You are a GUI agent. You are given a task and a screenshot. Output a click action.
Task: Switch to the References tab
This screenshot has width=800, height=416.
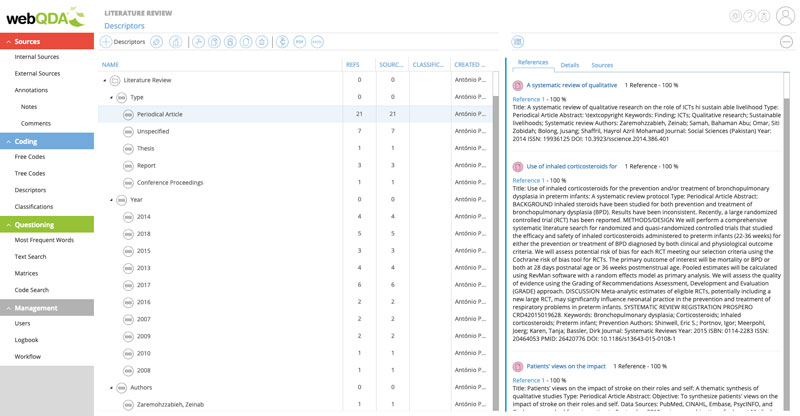pos(533,62)
